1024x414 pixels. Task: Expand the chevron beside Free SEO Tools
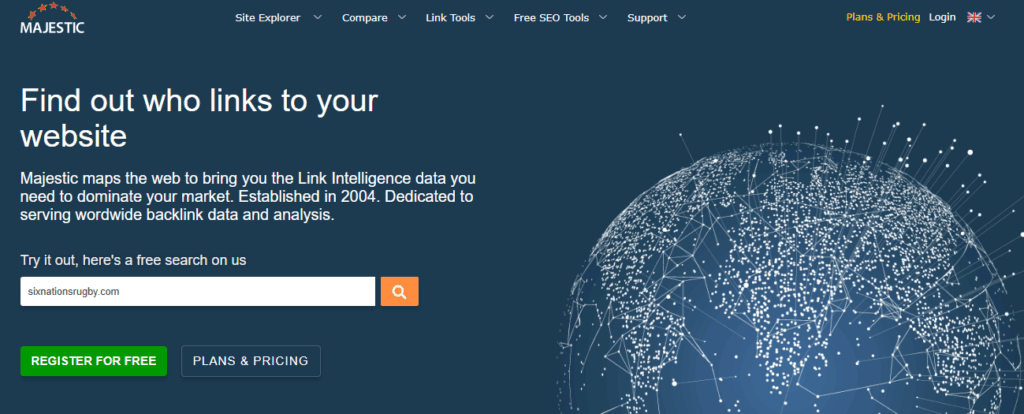(603, 18)
